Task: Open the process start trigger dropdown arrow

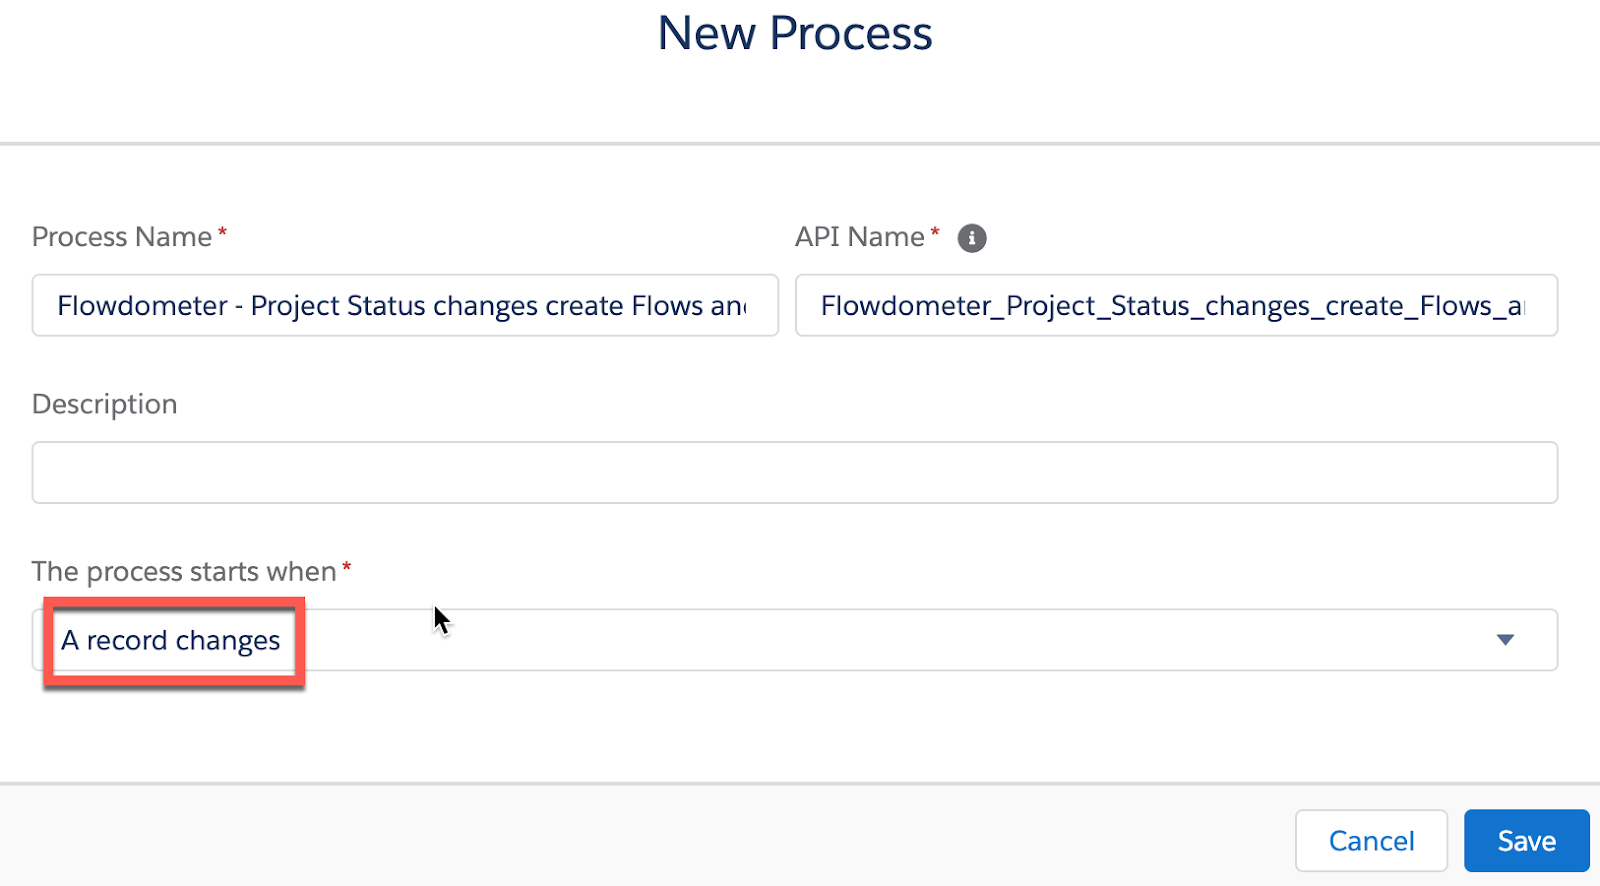Action: click(x=1505, y=640)
